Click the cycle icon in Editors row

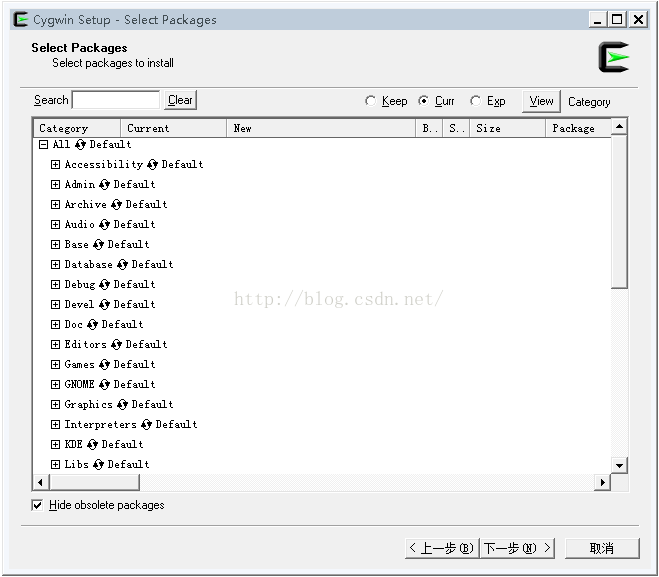click(116, 345)
